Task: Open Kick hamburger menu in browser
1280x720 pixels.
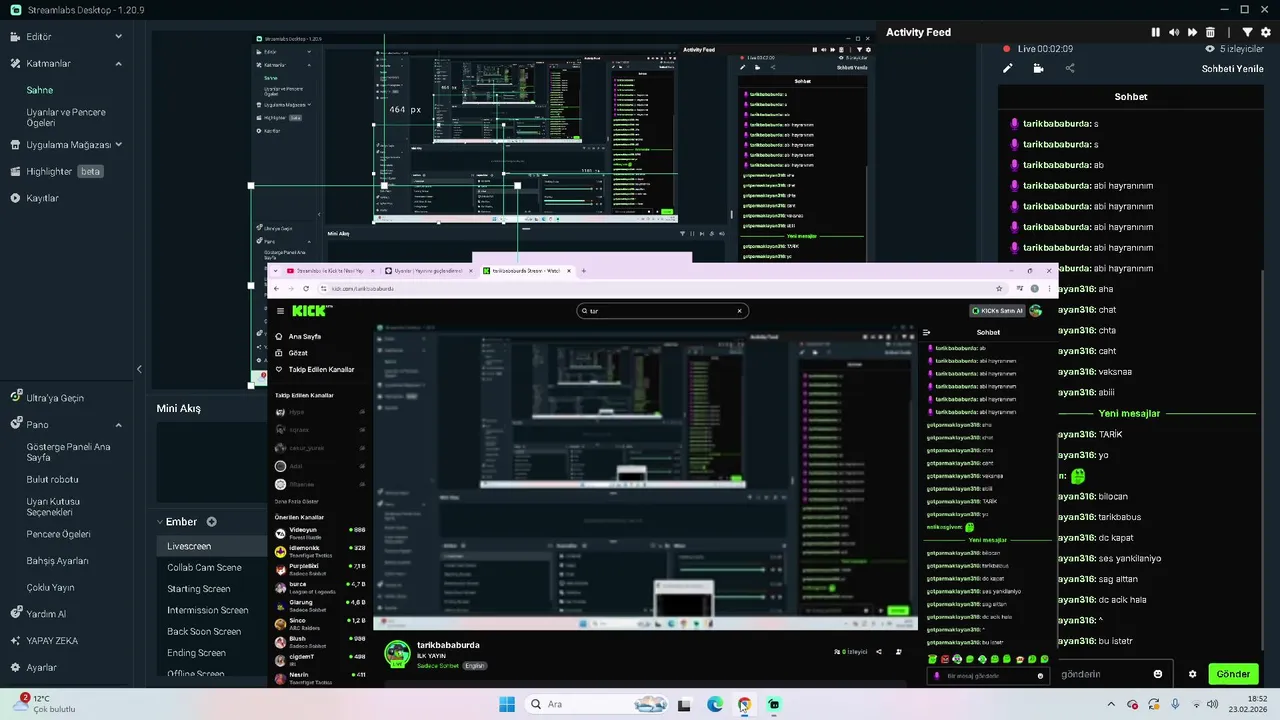Action: 280,311
